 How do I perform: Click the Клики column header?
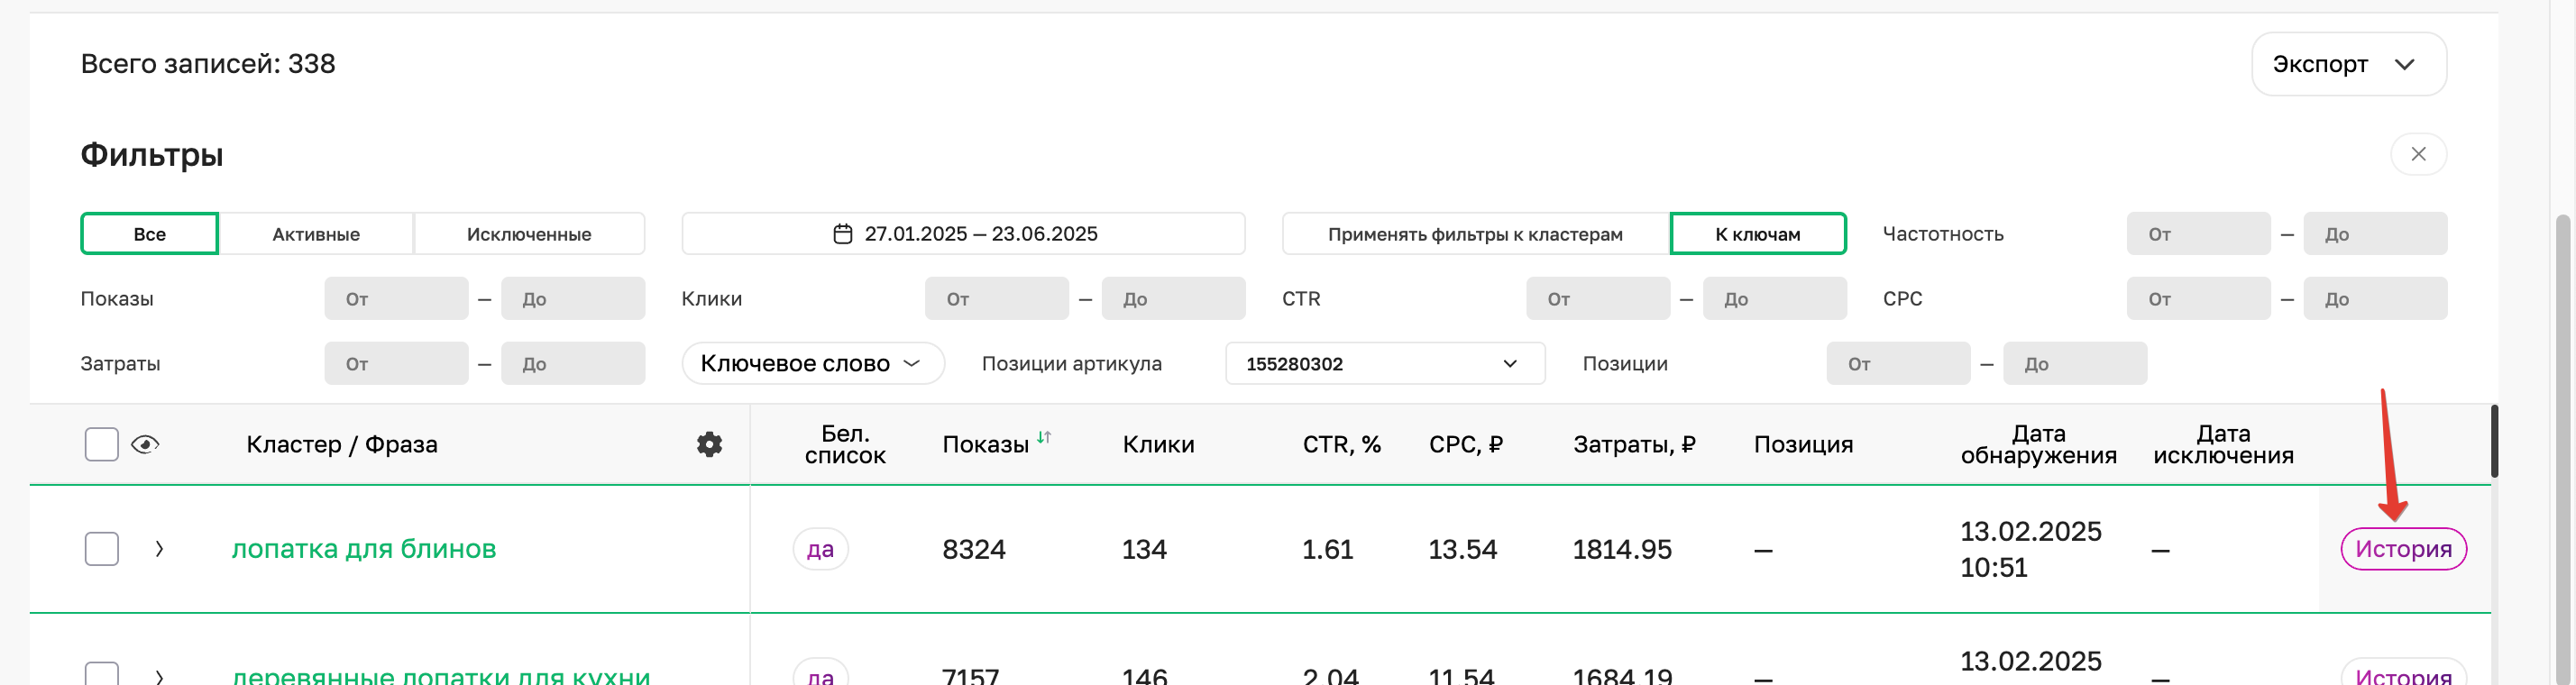coord(1158,444)
